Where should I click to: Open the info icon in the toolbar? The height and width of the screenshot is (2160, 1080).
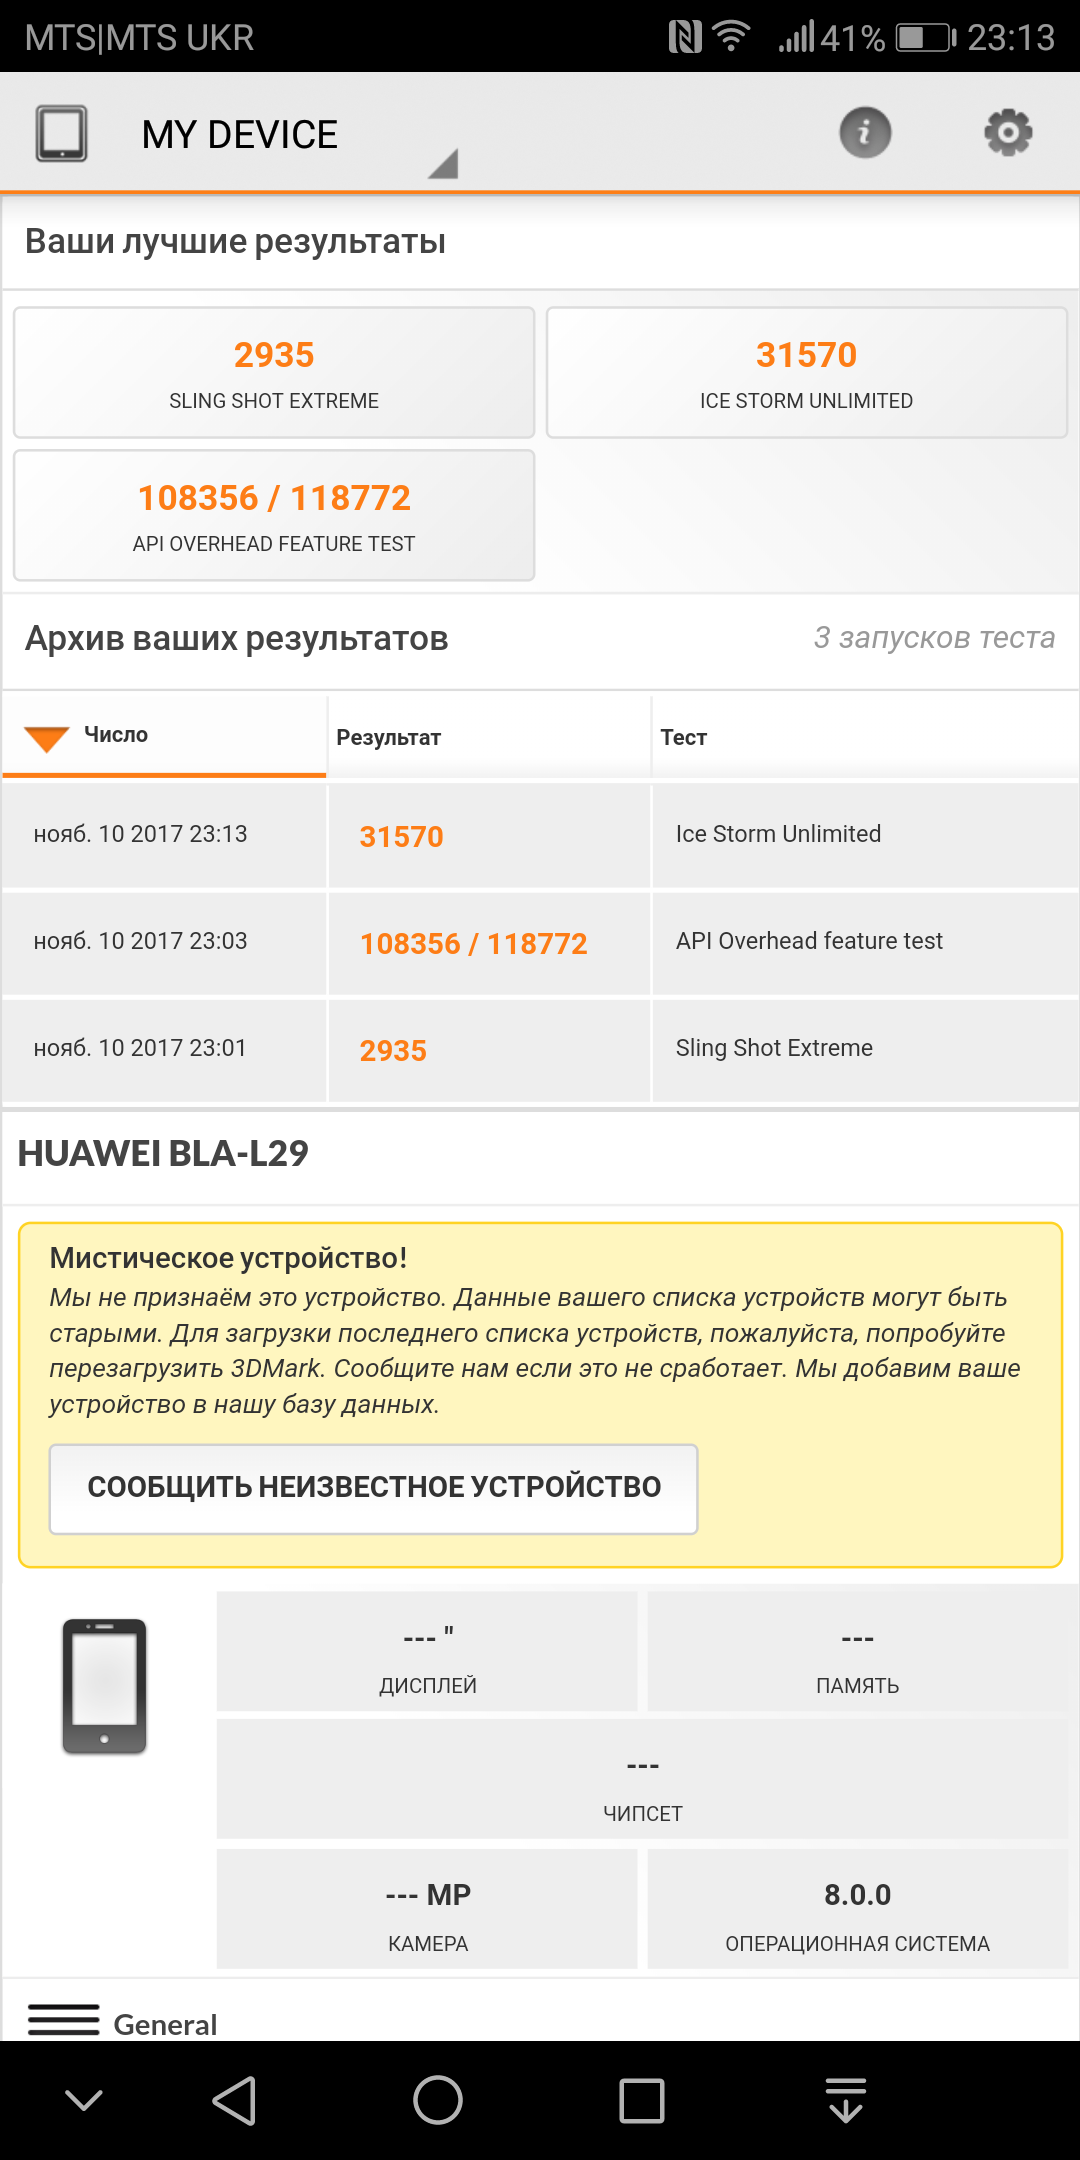865,132
